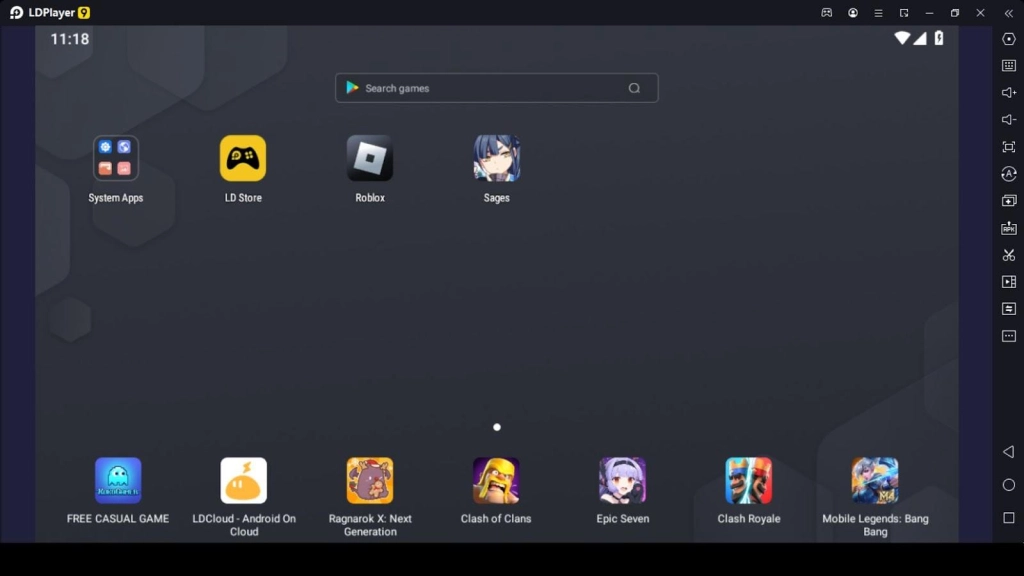The image size is (1024, 576).
Task: Minimize the LDPlayer window
Action: [929, 12]
